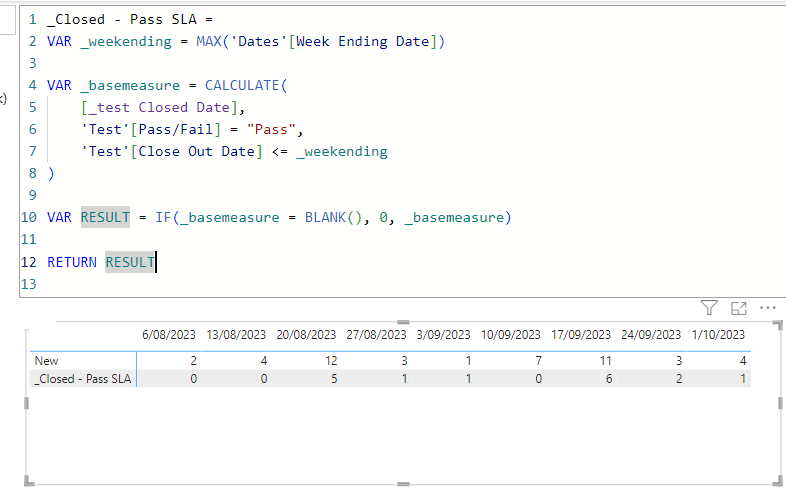Click 'Test'[Close Out Date] column reference

coord(171,152)
